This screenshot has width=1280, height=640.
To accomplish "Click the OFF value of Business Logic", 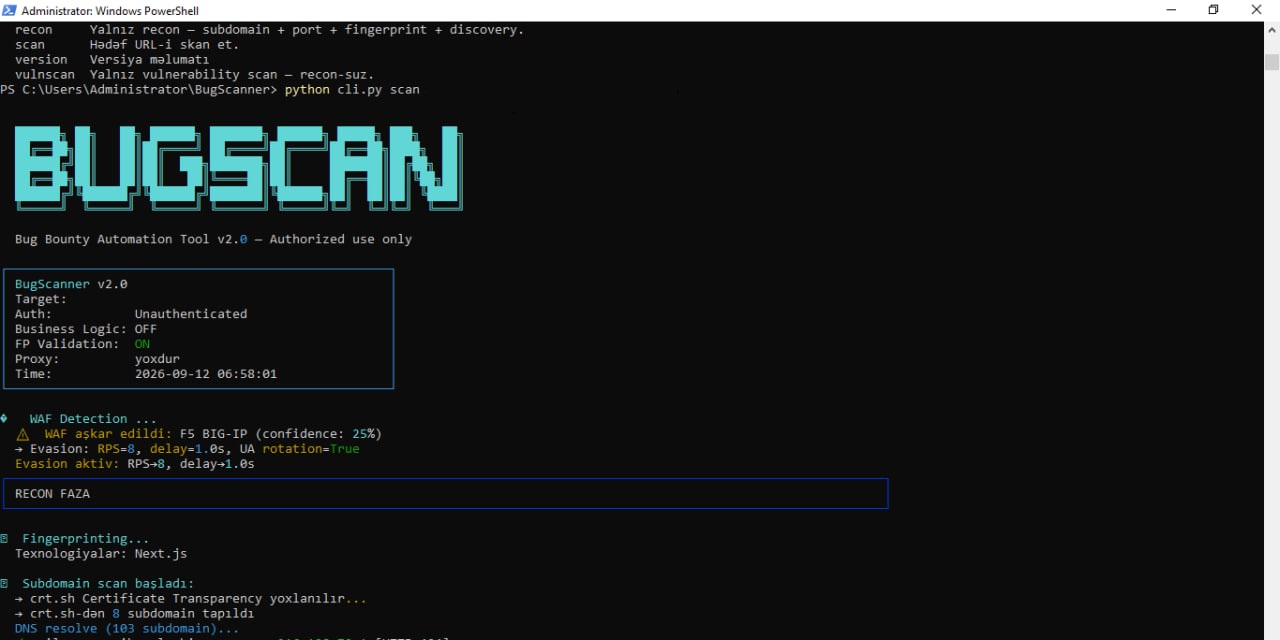I will pyautogui.click(x=146, y=329).
